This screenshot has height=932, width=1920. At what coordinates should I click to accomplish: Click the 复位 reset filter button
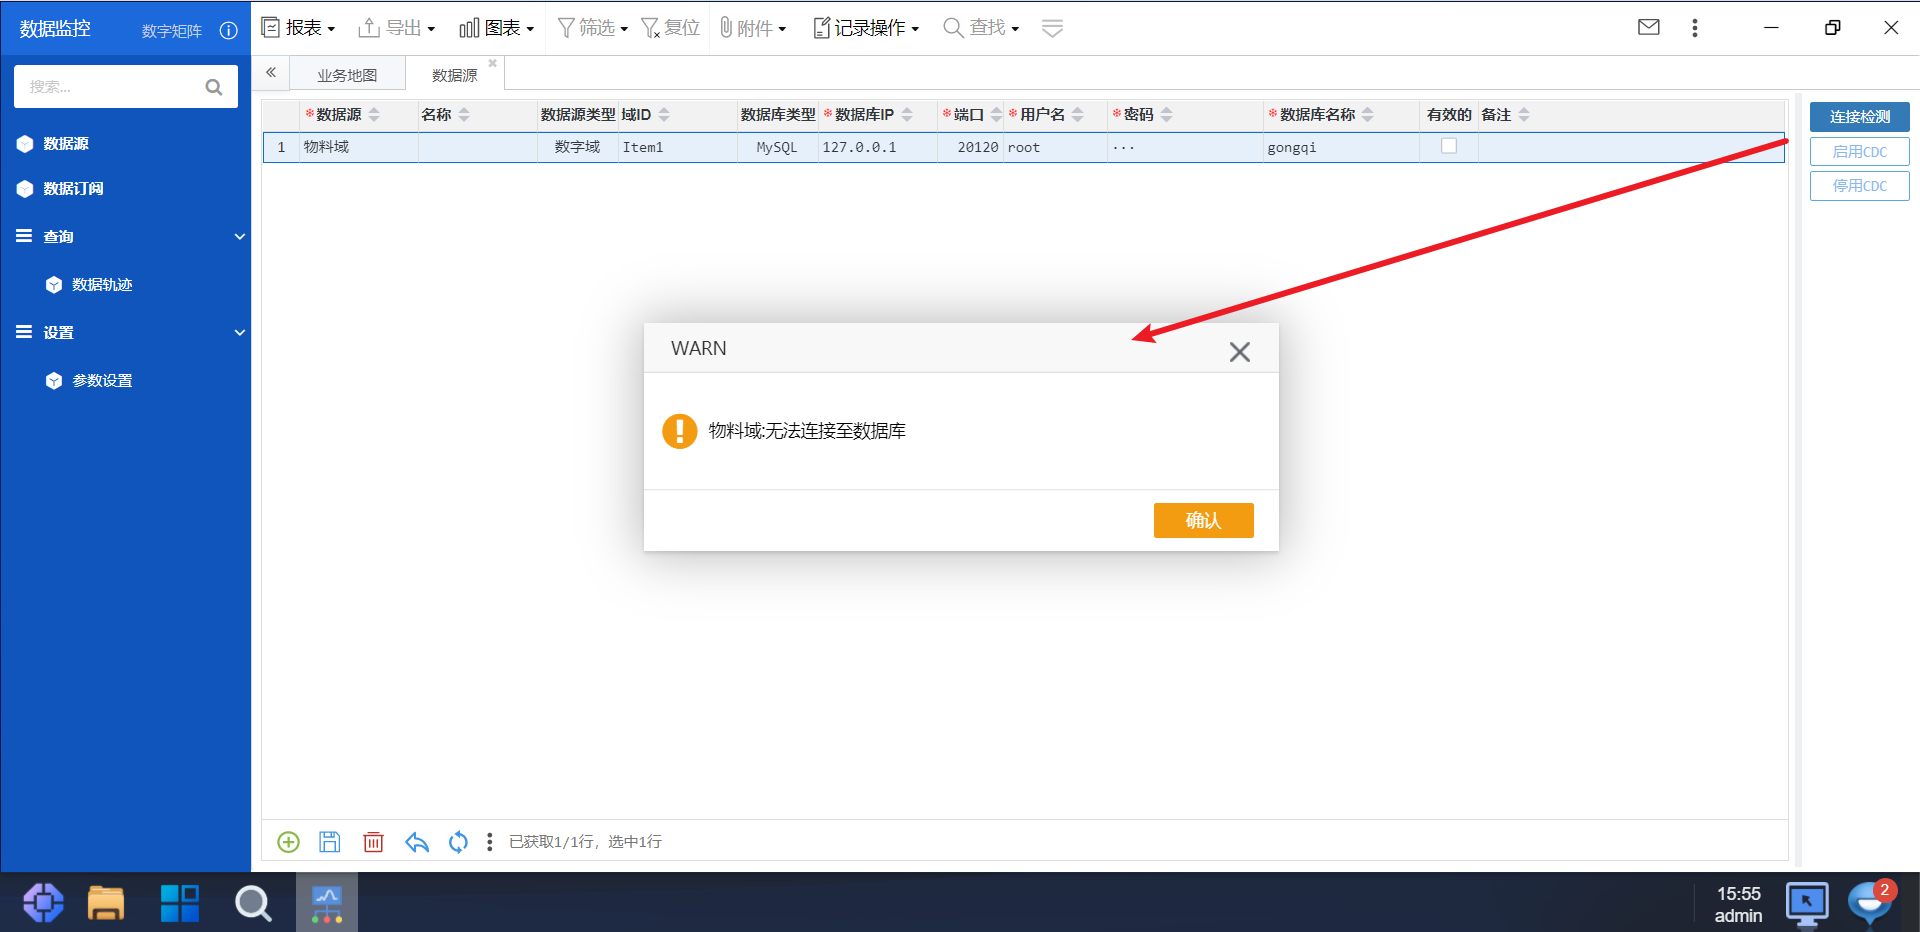pos(670,28)
